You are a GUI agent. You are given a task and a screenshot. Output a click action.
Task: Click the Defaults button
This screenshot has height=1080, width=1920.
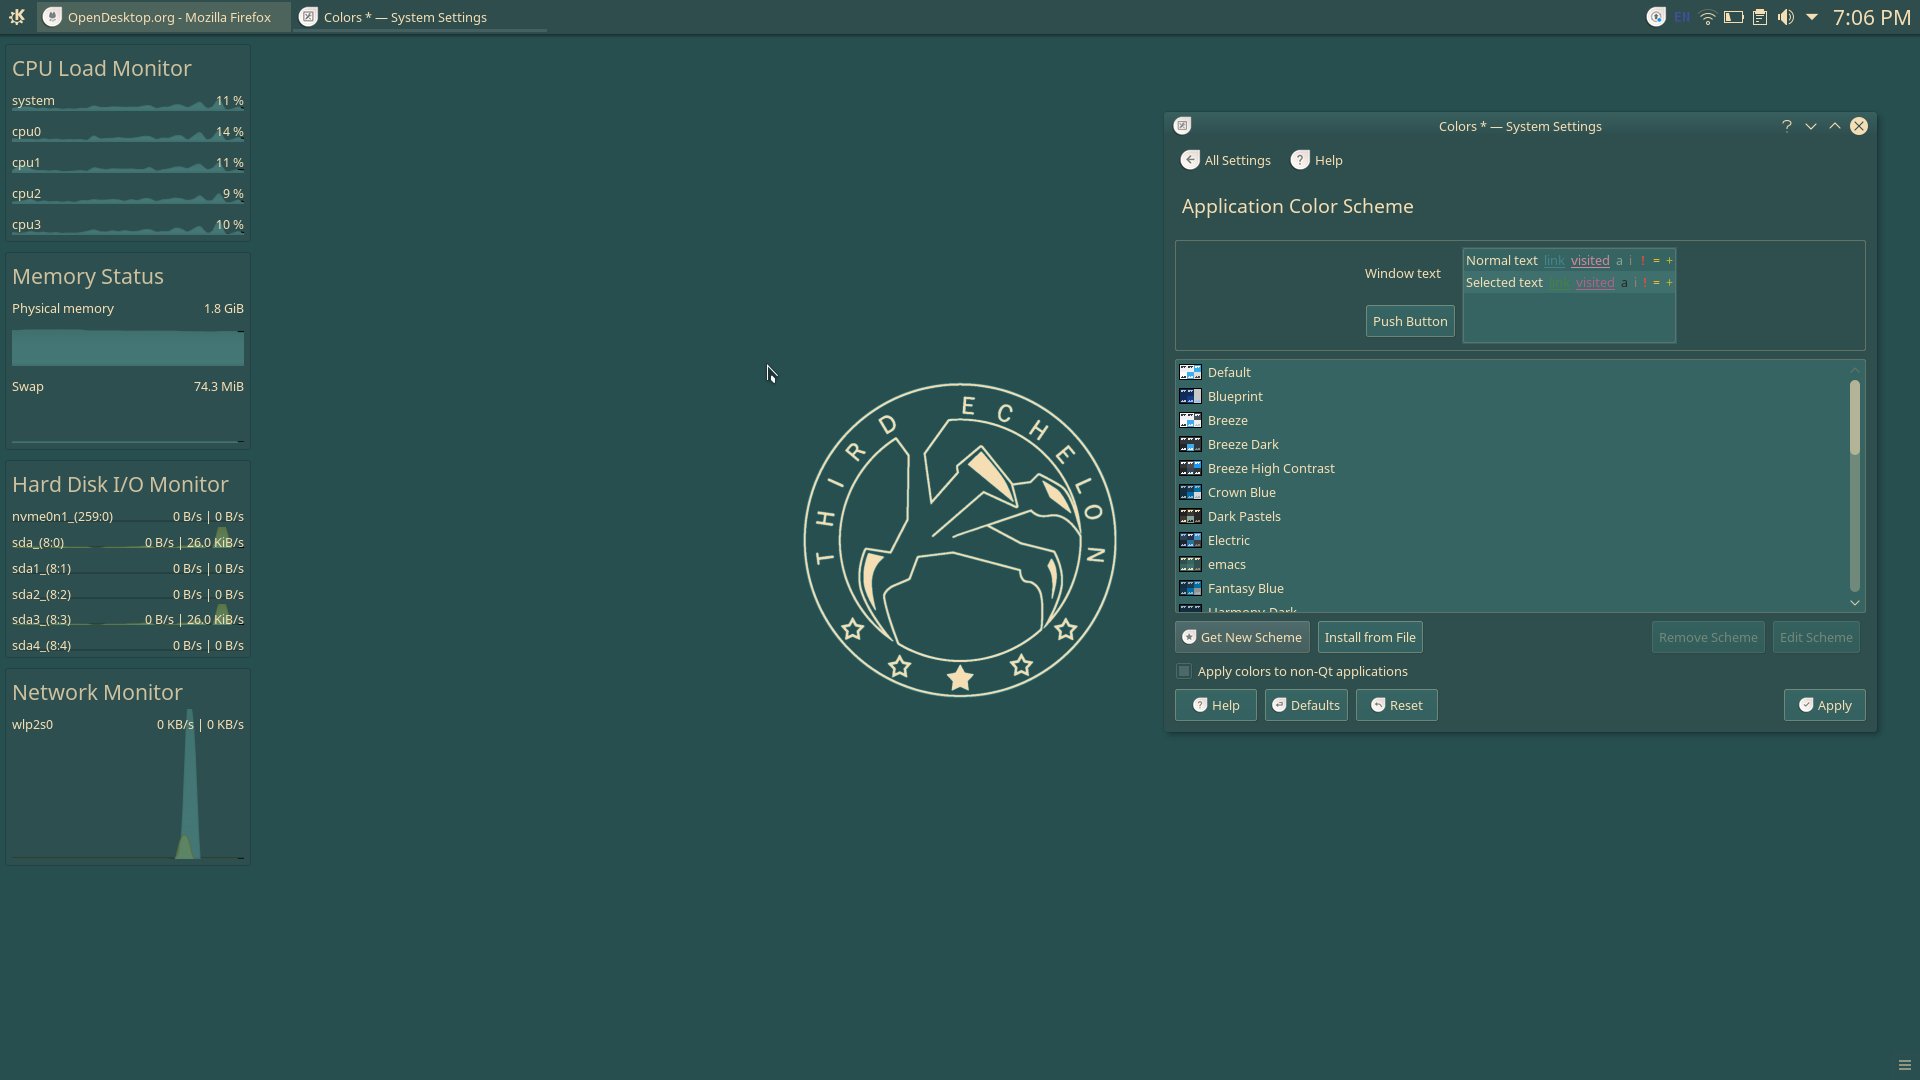pyautogui.click(x=1306, y=705)
